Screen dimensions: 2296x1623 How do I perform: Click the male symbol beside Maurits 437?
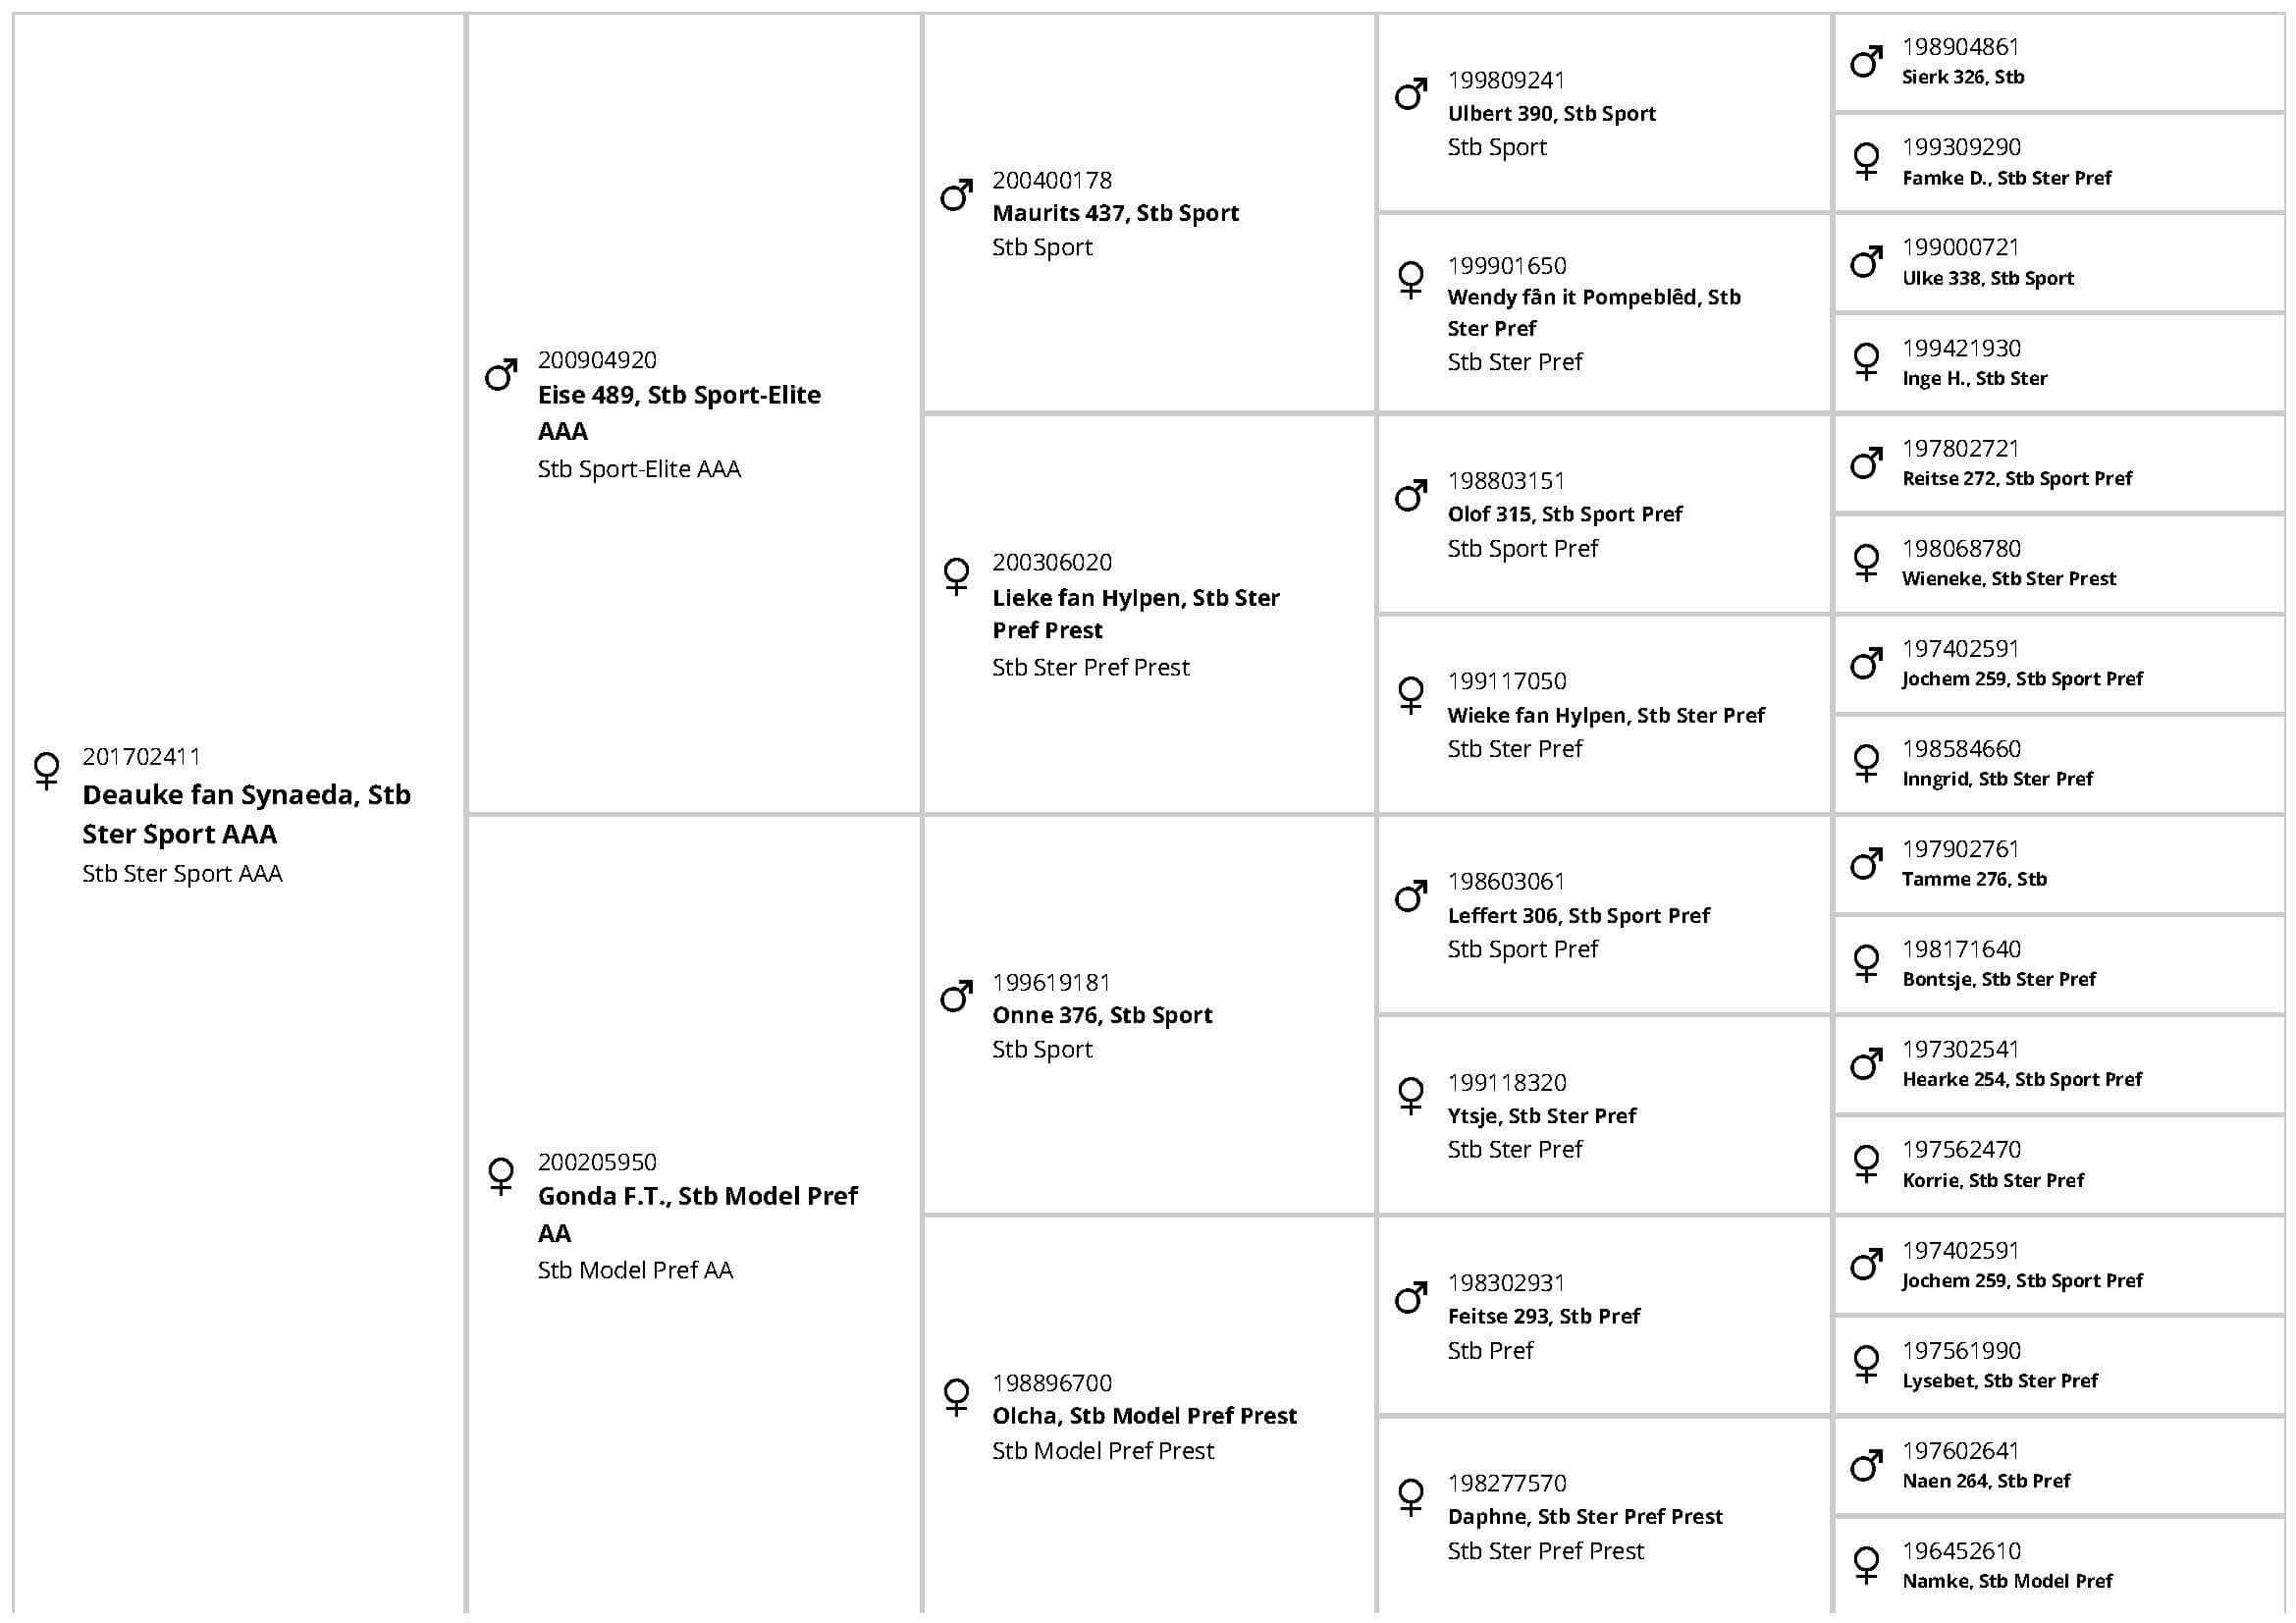point(956,195)
